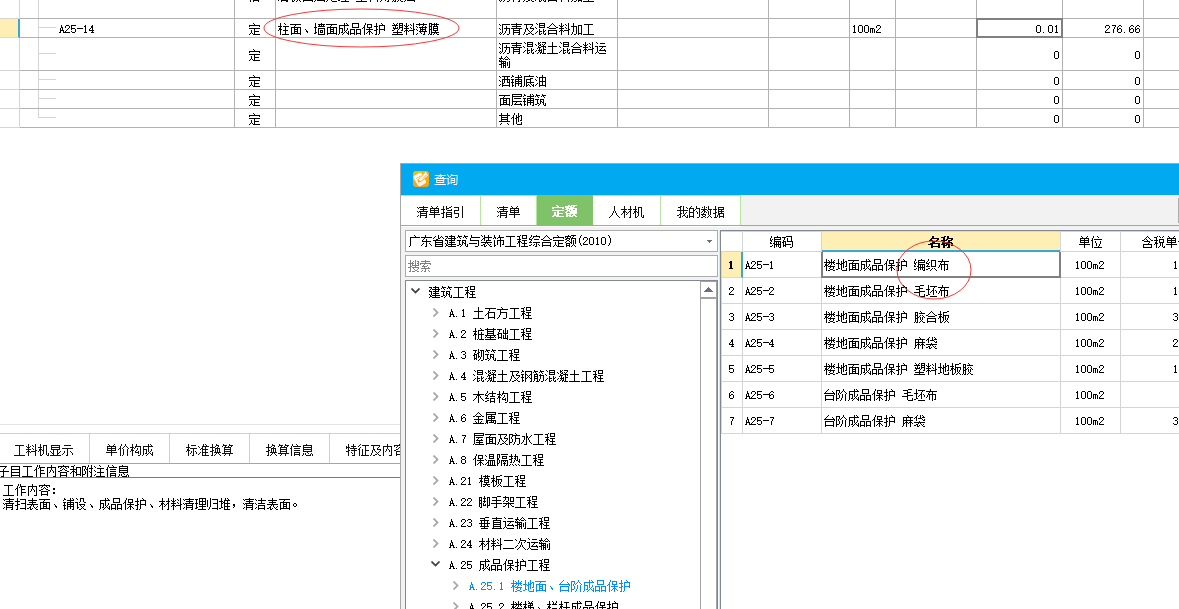Open the 换算信息 tab
The width and height of the screenshot is (1179, 609).
coord(289,450)
